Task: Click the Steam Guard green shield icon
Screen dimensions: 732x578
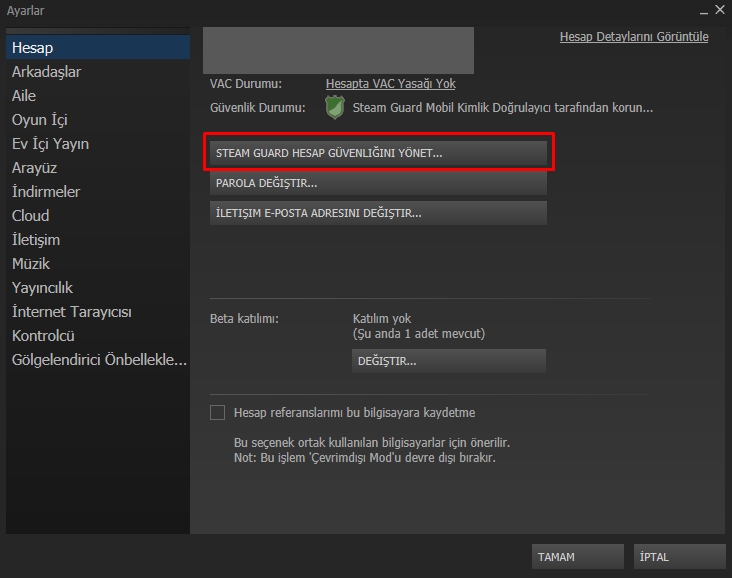Action: (x=335, y=107)
